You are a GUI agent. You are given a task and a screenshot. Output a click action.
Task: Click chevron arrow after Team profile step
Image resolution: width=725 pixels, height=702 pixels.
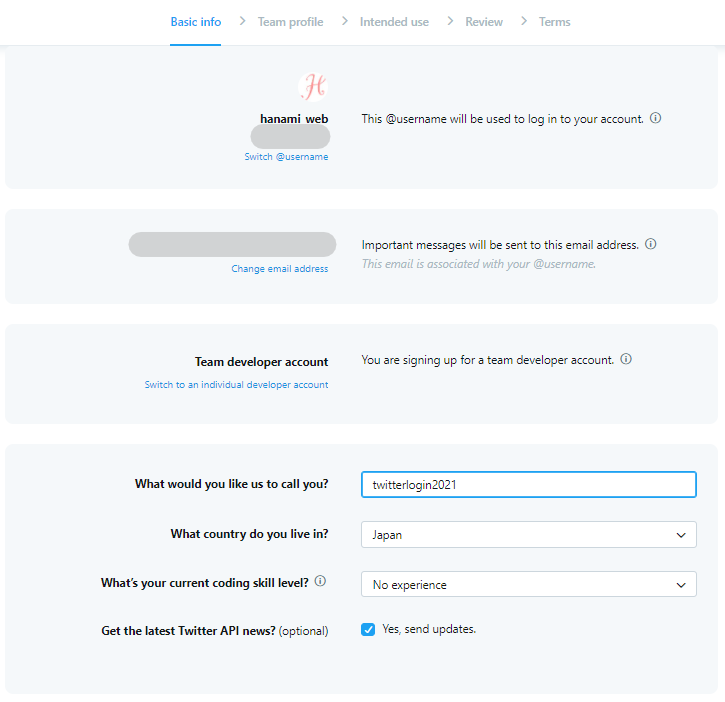(345, 21)
